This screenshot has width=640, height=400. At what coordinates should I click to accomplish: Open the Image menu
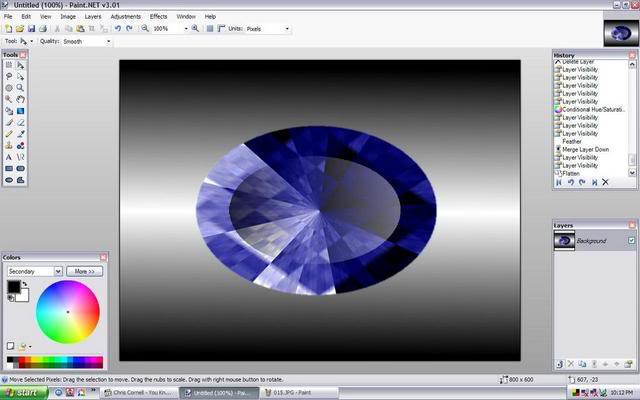(68, 17)
